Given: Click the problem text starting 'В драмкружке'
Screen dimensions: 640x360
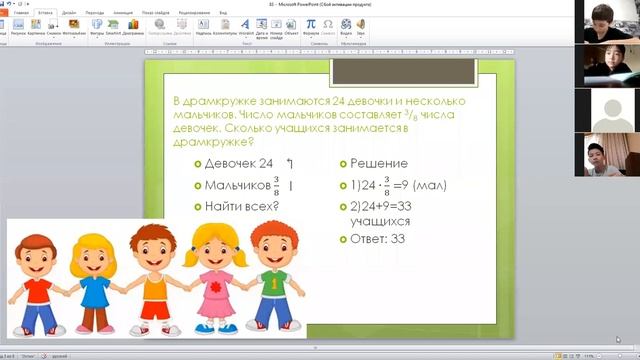Looking at the screenshot, I should pos(319,121).
